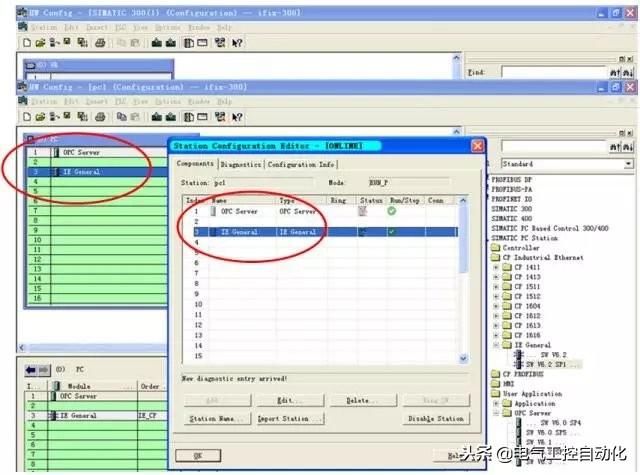640x475 pixels.
Task: Click scroll-up arrow of dialog component list
Action: 463,200
